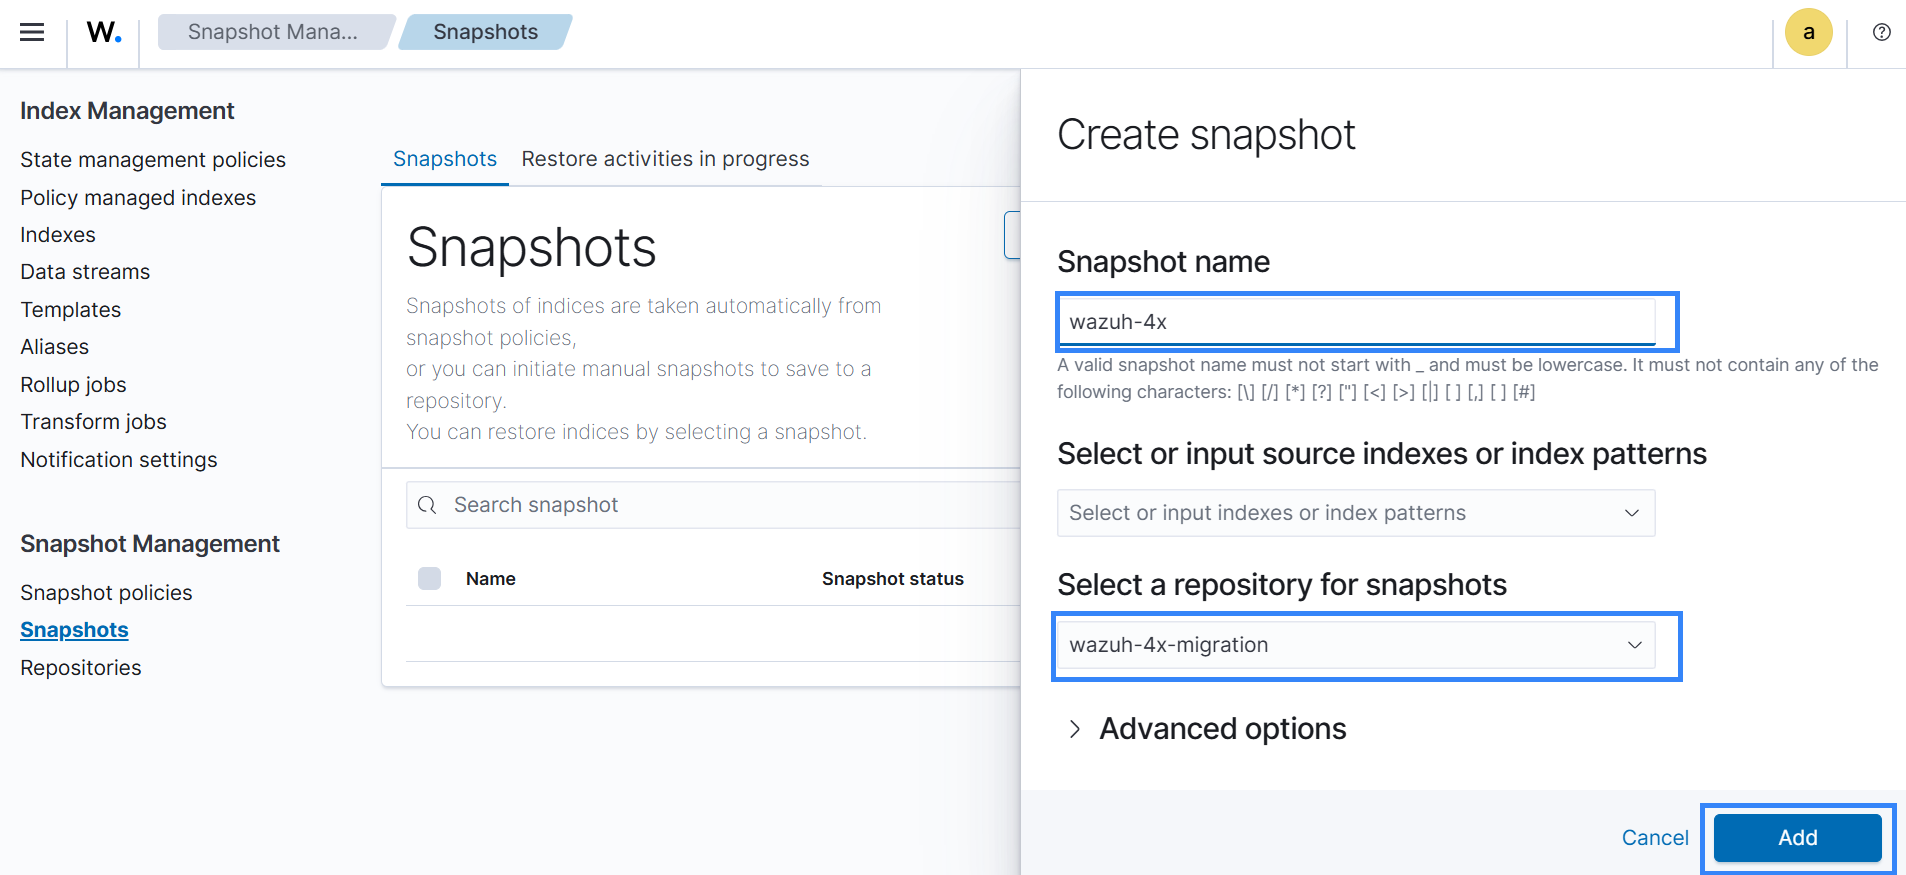Toggle the select-all snapshots checkbox

pyautogui.click(x=429, y=578)
